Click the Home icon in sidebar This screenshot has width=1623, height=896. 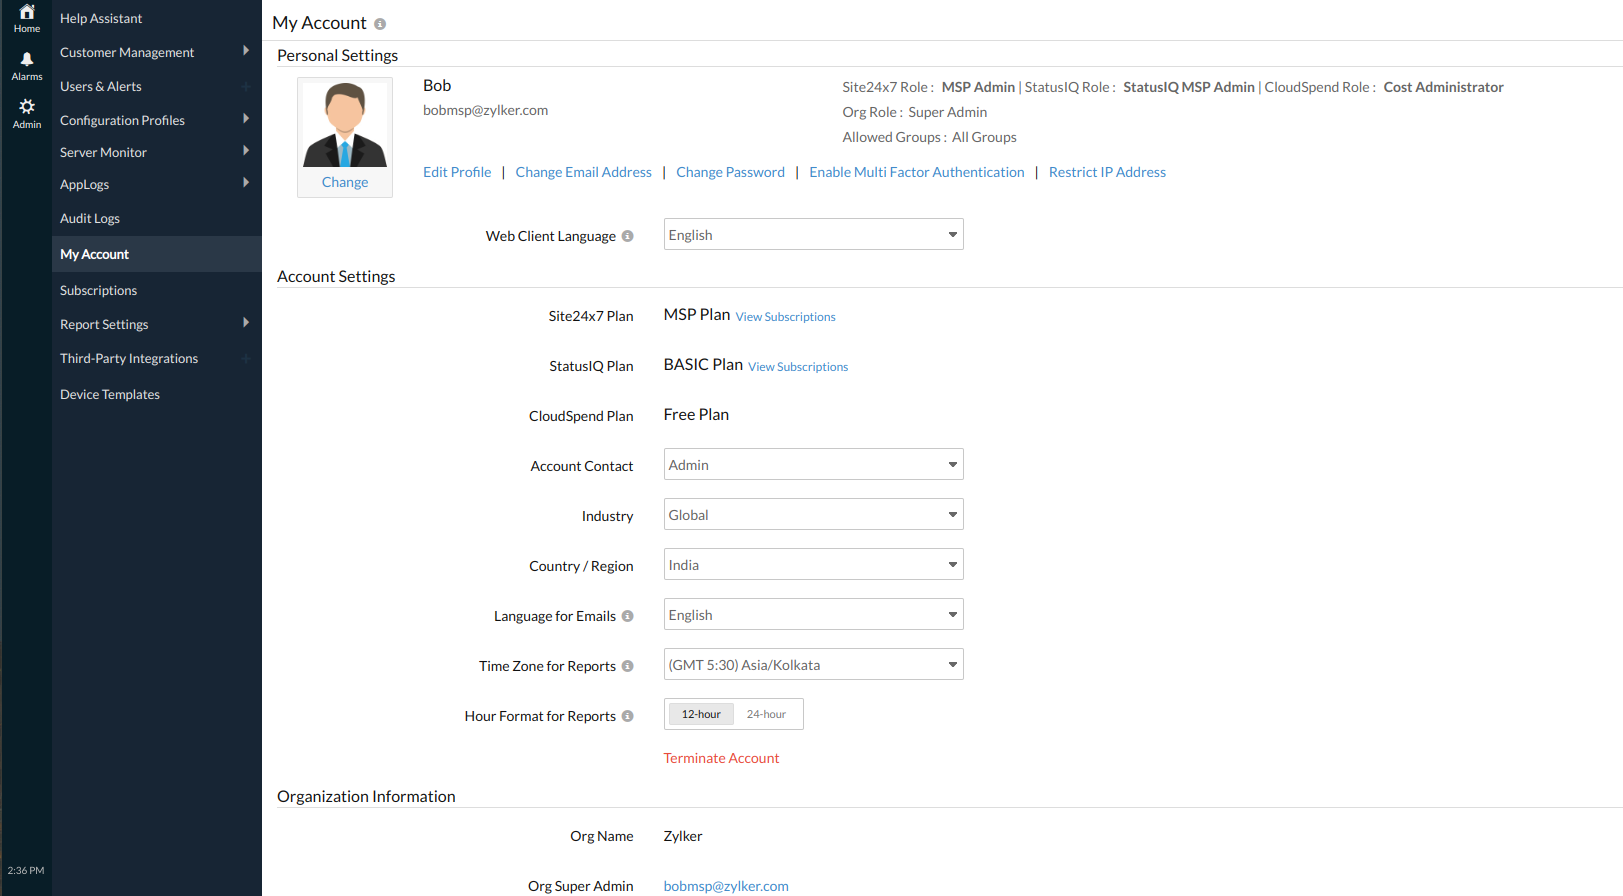27,13
